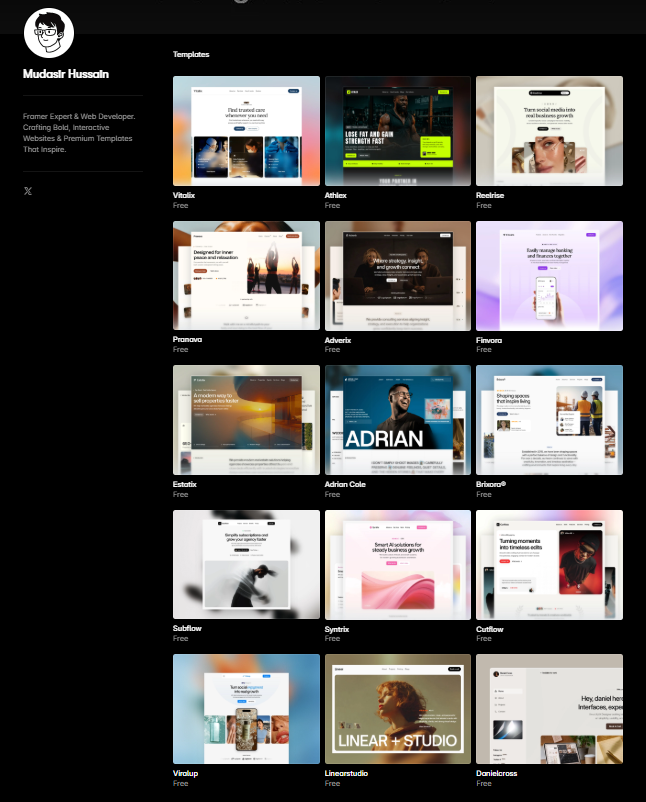646x802 pixels.
Task: Open the Adverix template thumbnail
Action: [x=397, y=276]
